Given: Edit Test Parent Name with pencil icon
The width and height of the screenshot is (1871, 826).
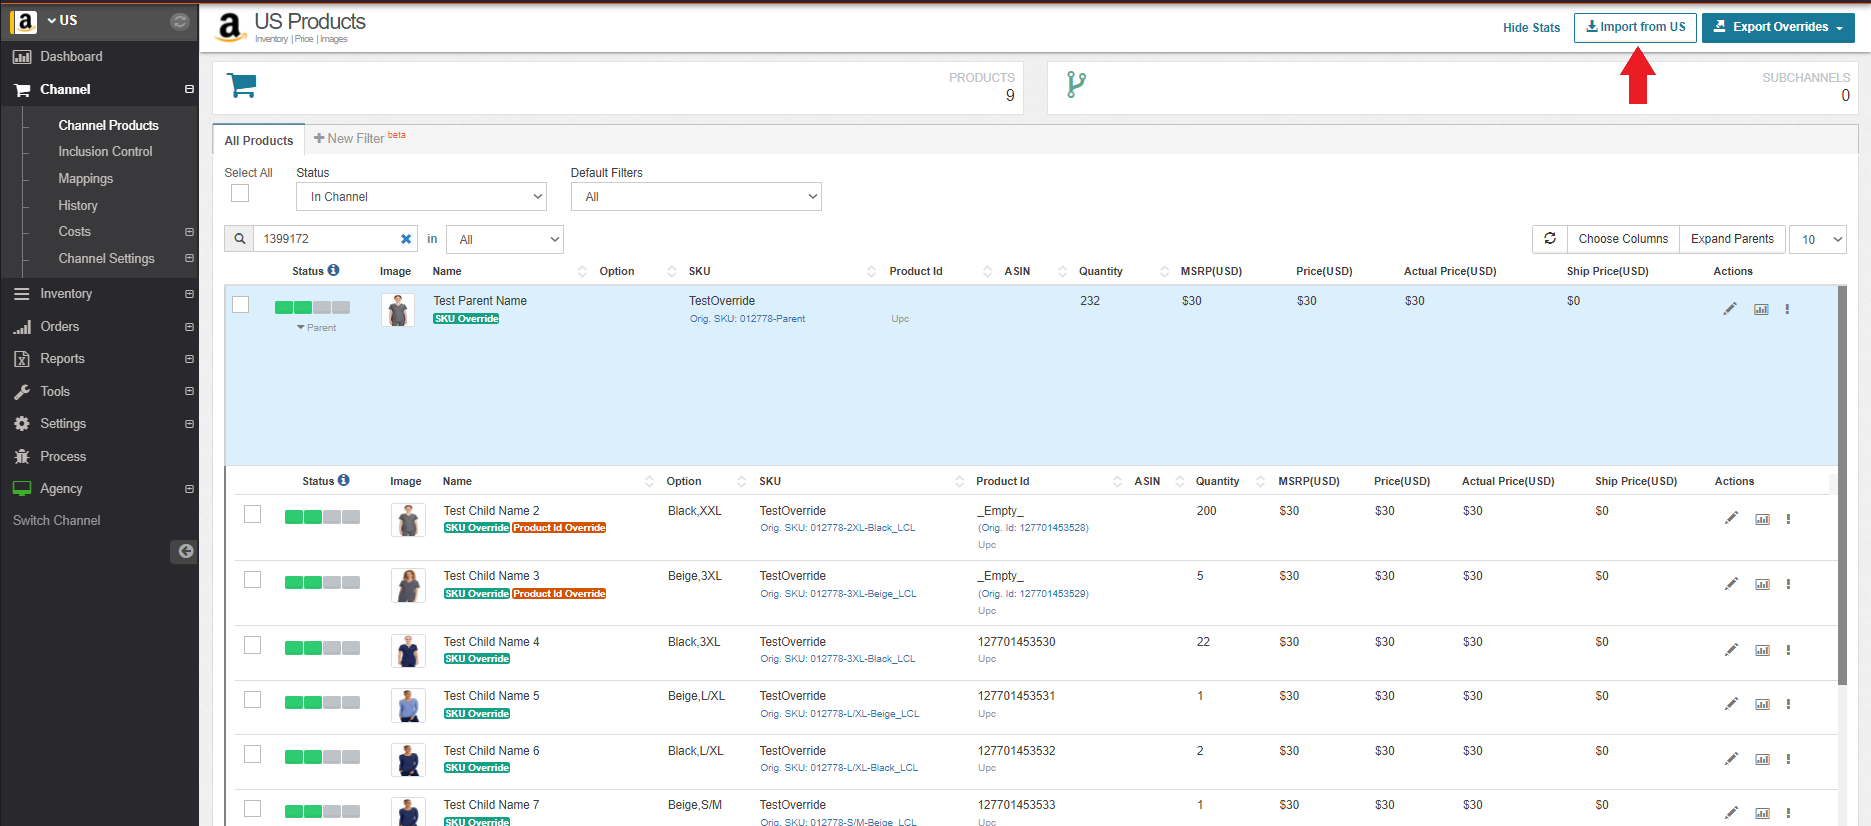Looking at the screenshot, I should 1730,309.
